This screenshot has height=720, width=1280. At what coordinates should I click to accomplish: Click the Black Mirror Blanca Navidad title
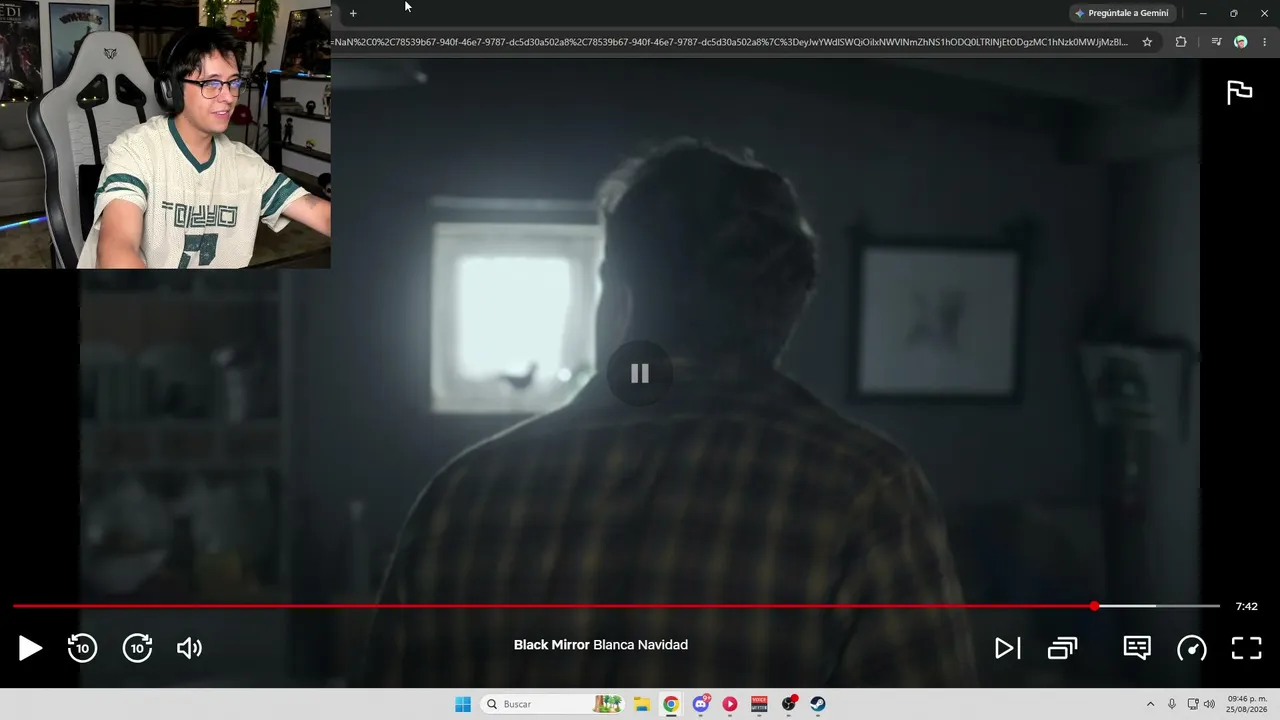[601, 645]
